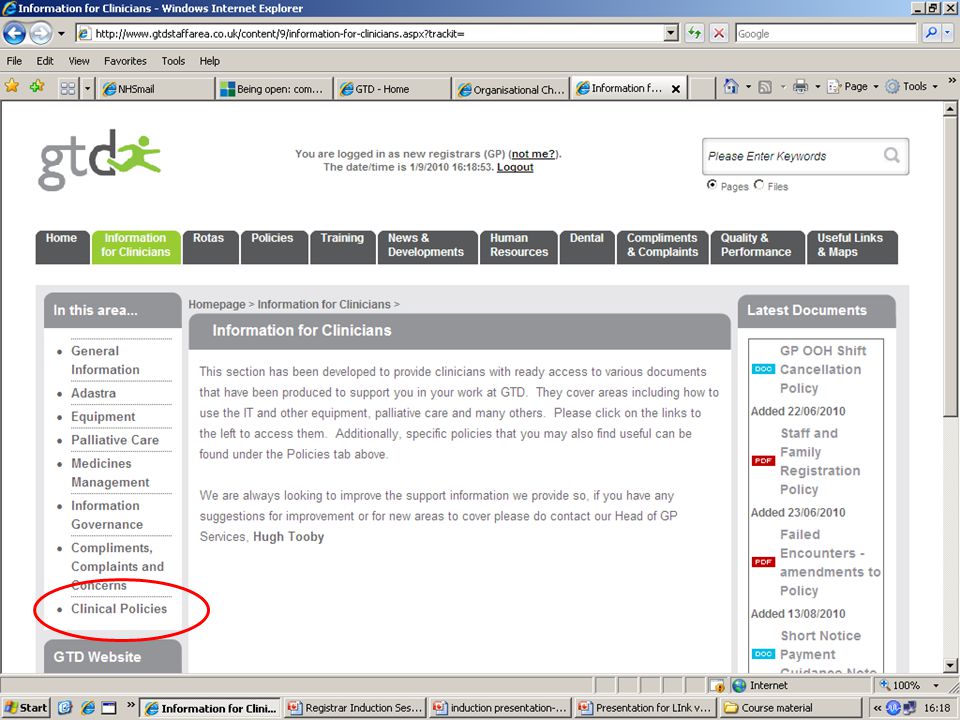Open the Quality & Performance navigation tab
The width and height of the screenshot is (960, 720).
pos(757,247)
